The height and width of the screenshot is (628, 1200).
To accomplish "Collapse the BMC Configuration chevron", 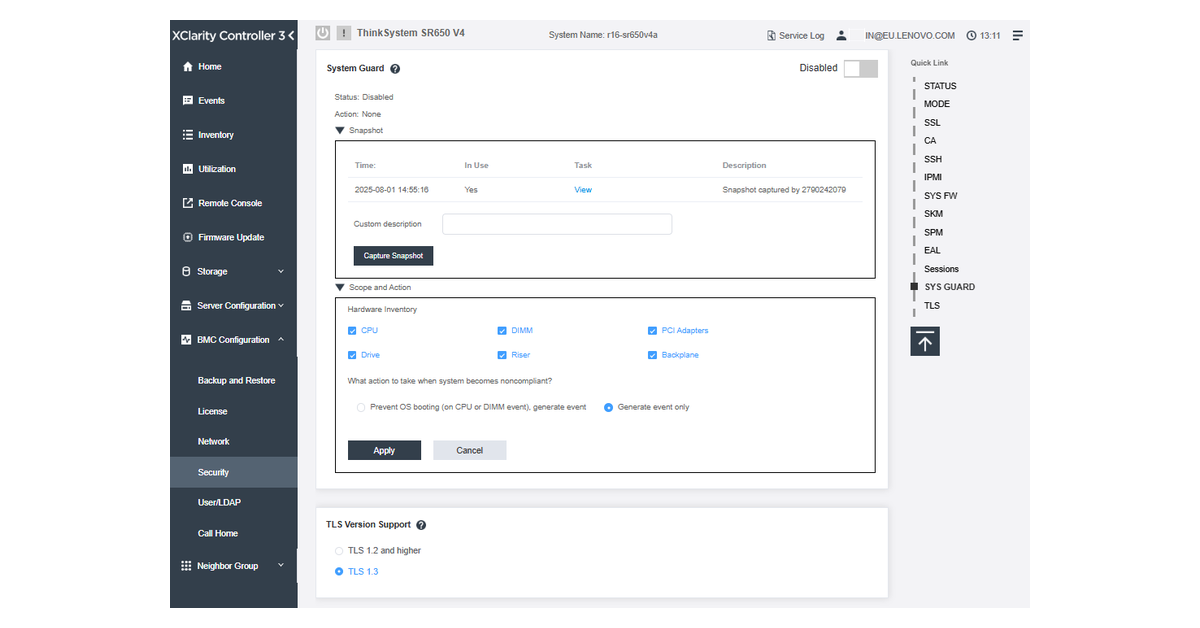I will [x=281, y=340].
